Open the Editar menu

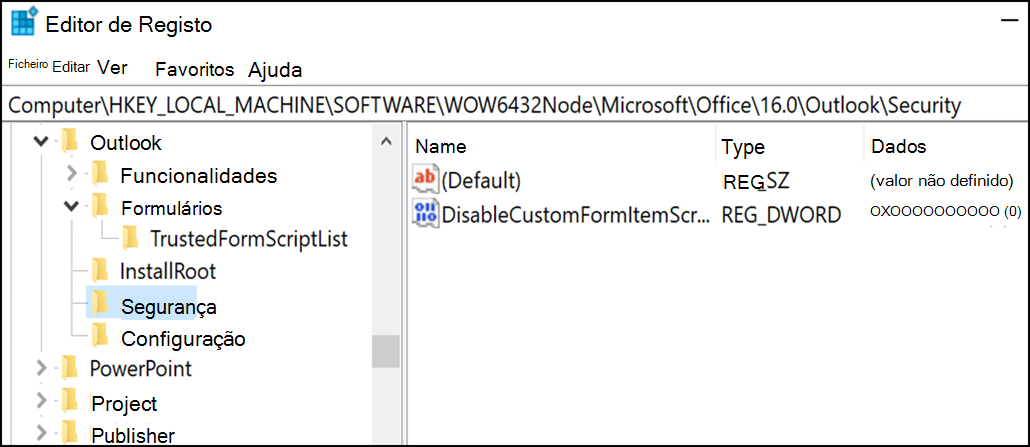click(x=71, y=68)
